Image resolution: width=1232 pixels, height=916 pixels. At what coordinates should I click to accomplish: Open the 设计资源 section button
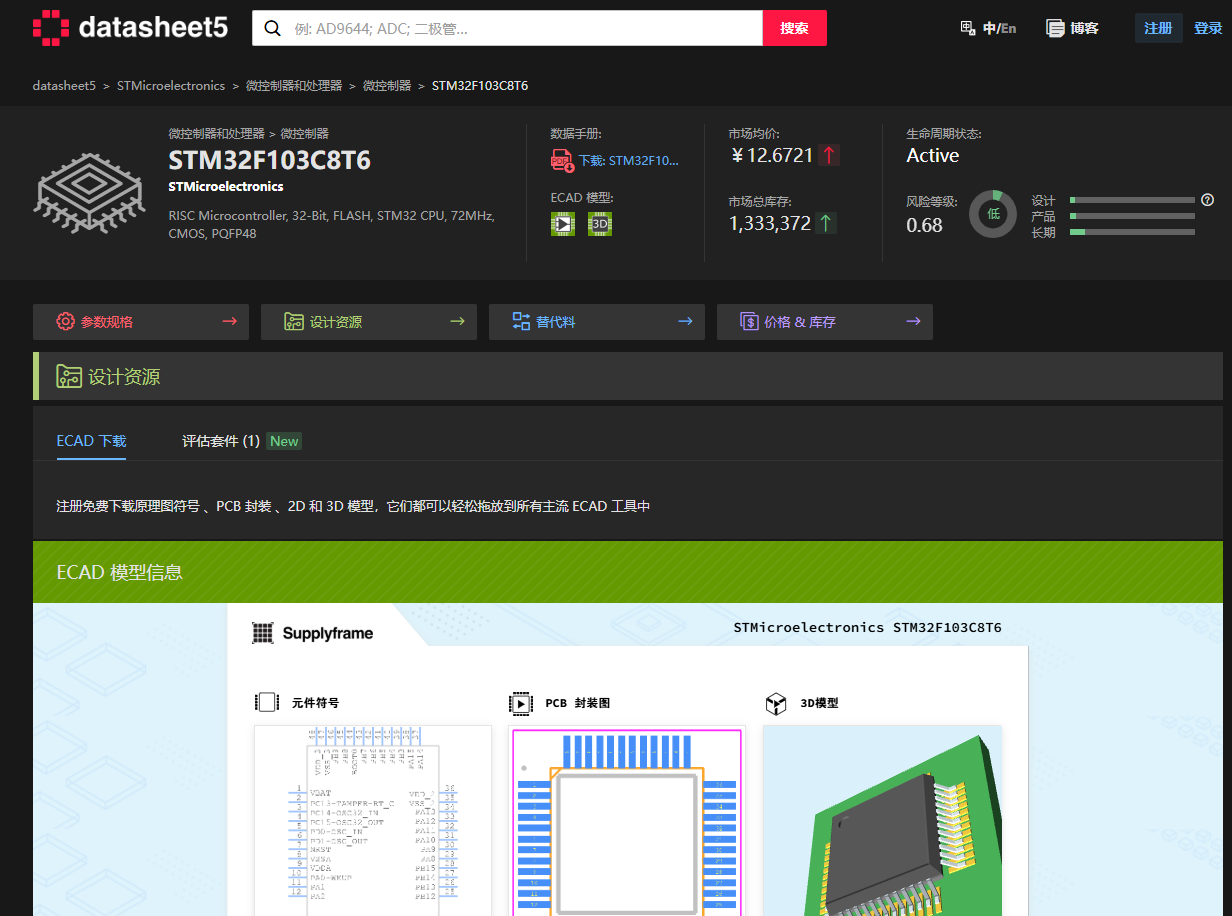pyautogui.click(x=369, y=322)
